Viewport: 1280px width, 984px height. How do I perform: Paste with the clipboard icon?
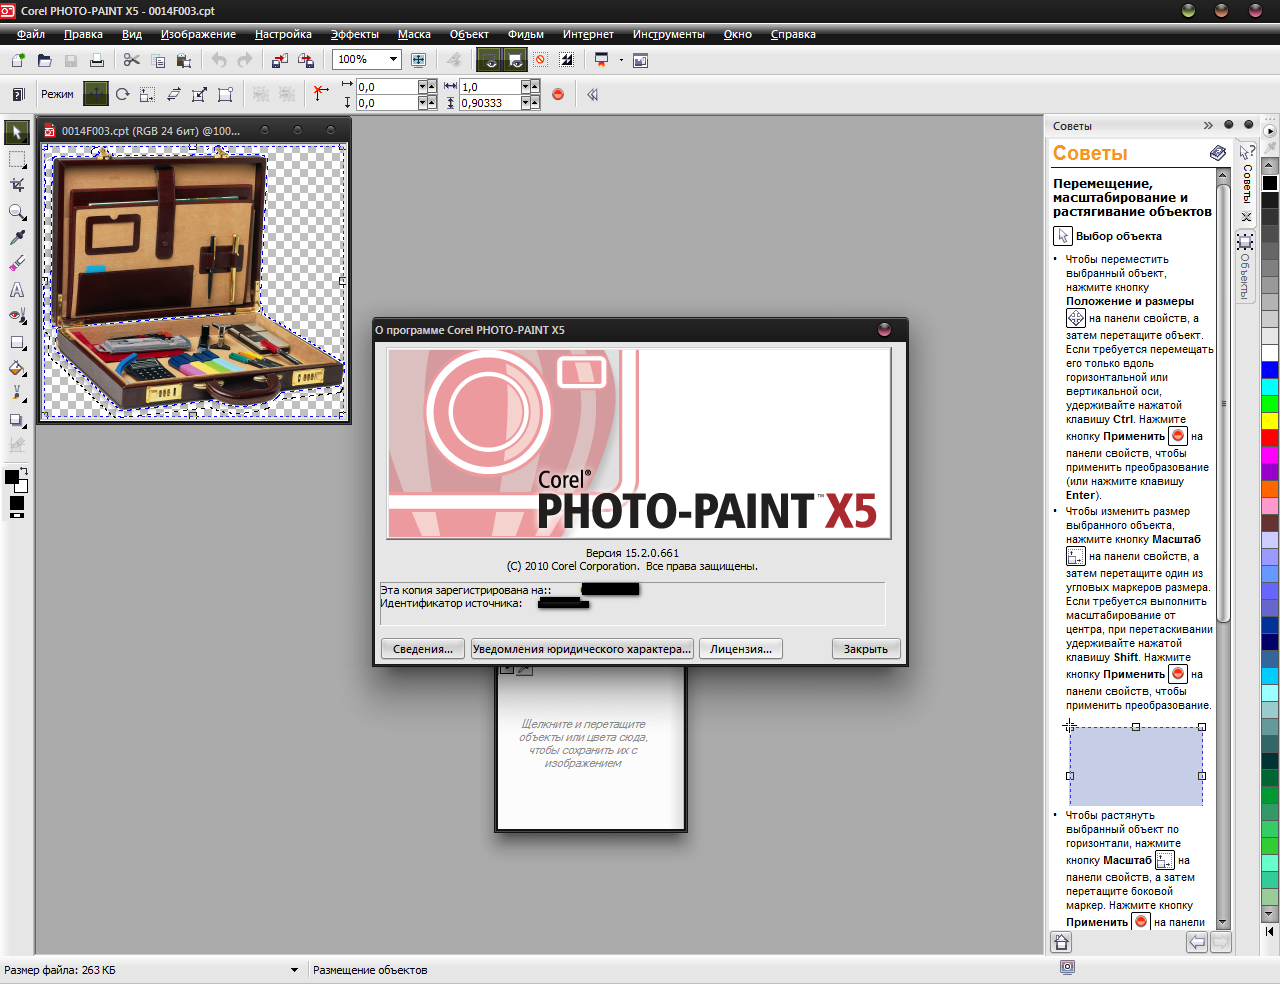(x=183, y=60)
